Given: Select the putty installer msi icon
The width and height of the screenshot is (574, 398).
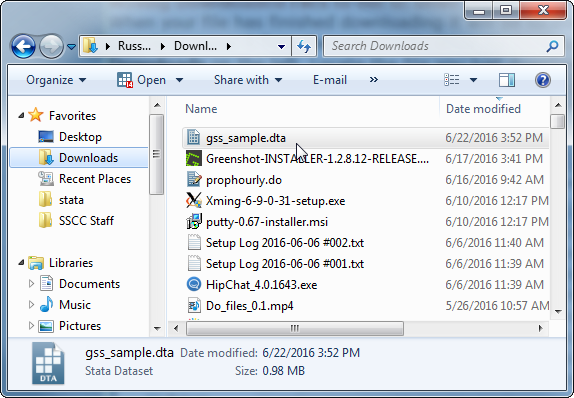Looking at the screenshot, I should coord(194,222).
